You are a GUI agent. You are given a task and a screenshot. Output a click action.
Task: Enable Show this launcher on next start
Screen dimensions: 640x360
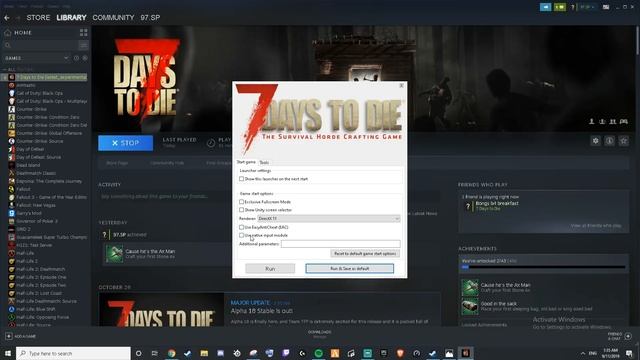point(241,179)
